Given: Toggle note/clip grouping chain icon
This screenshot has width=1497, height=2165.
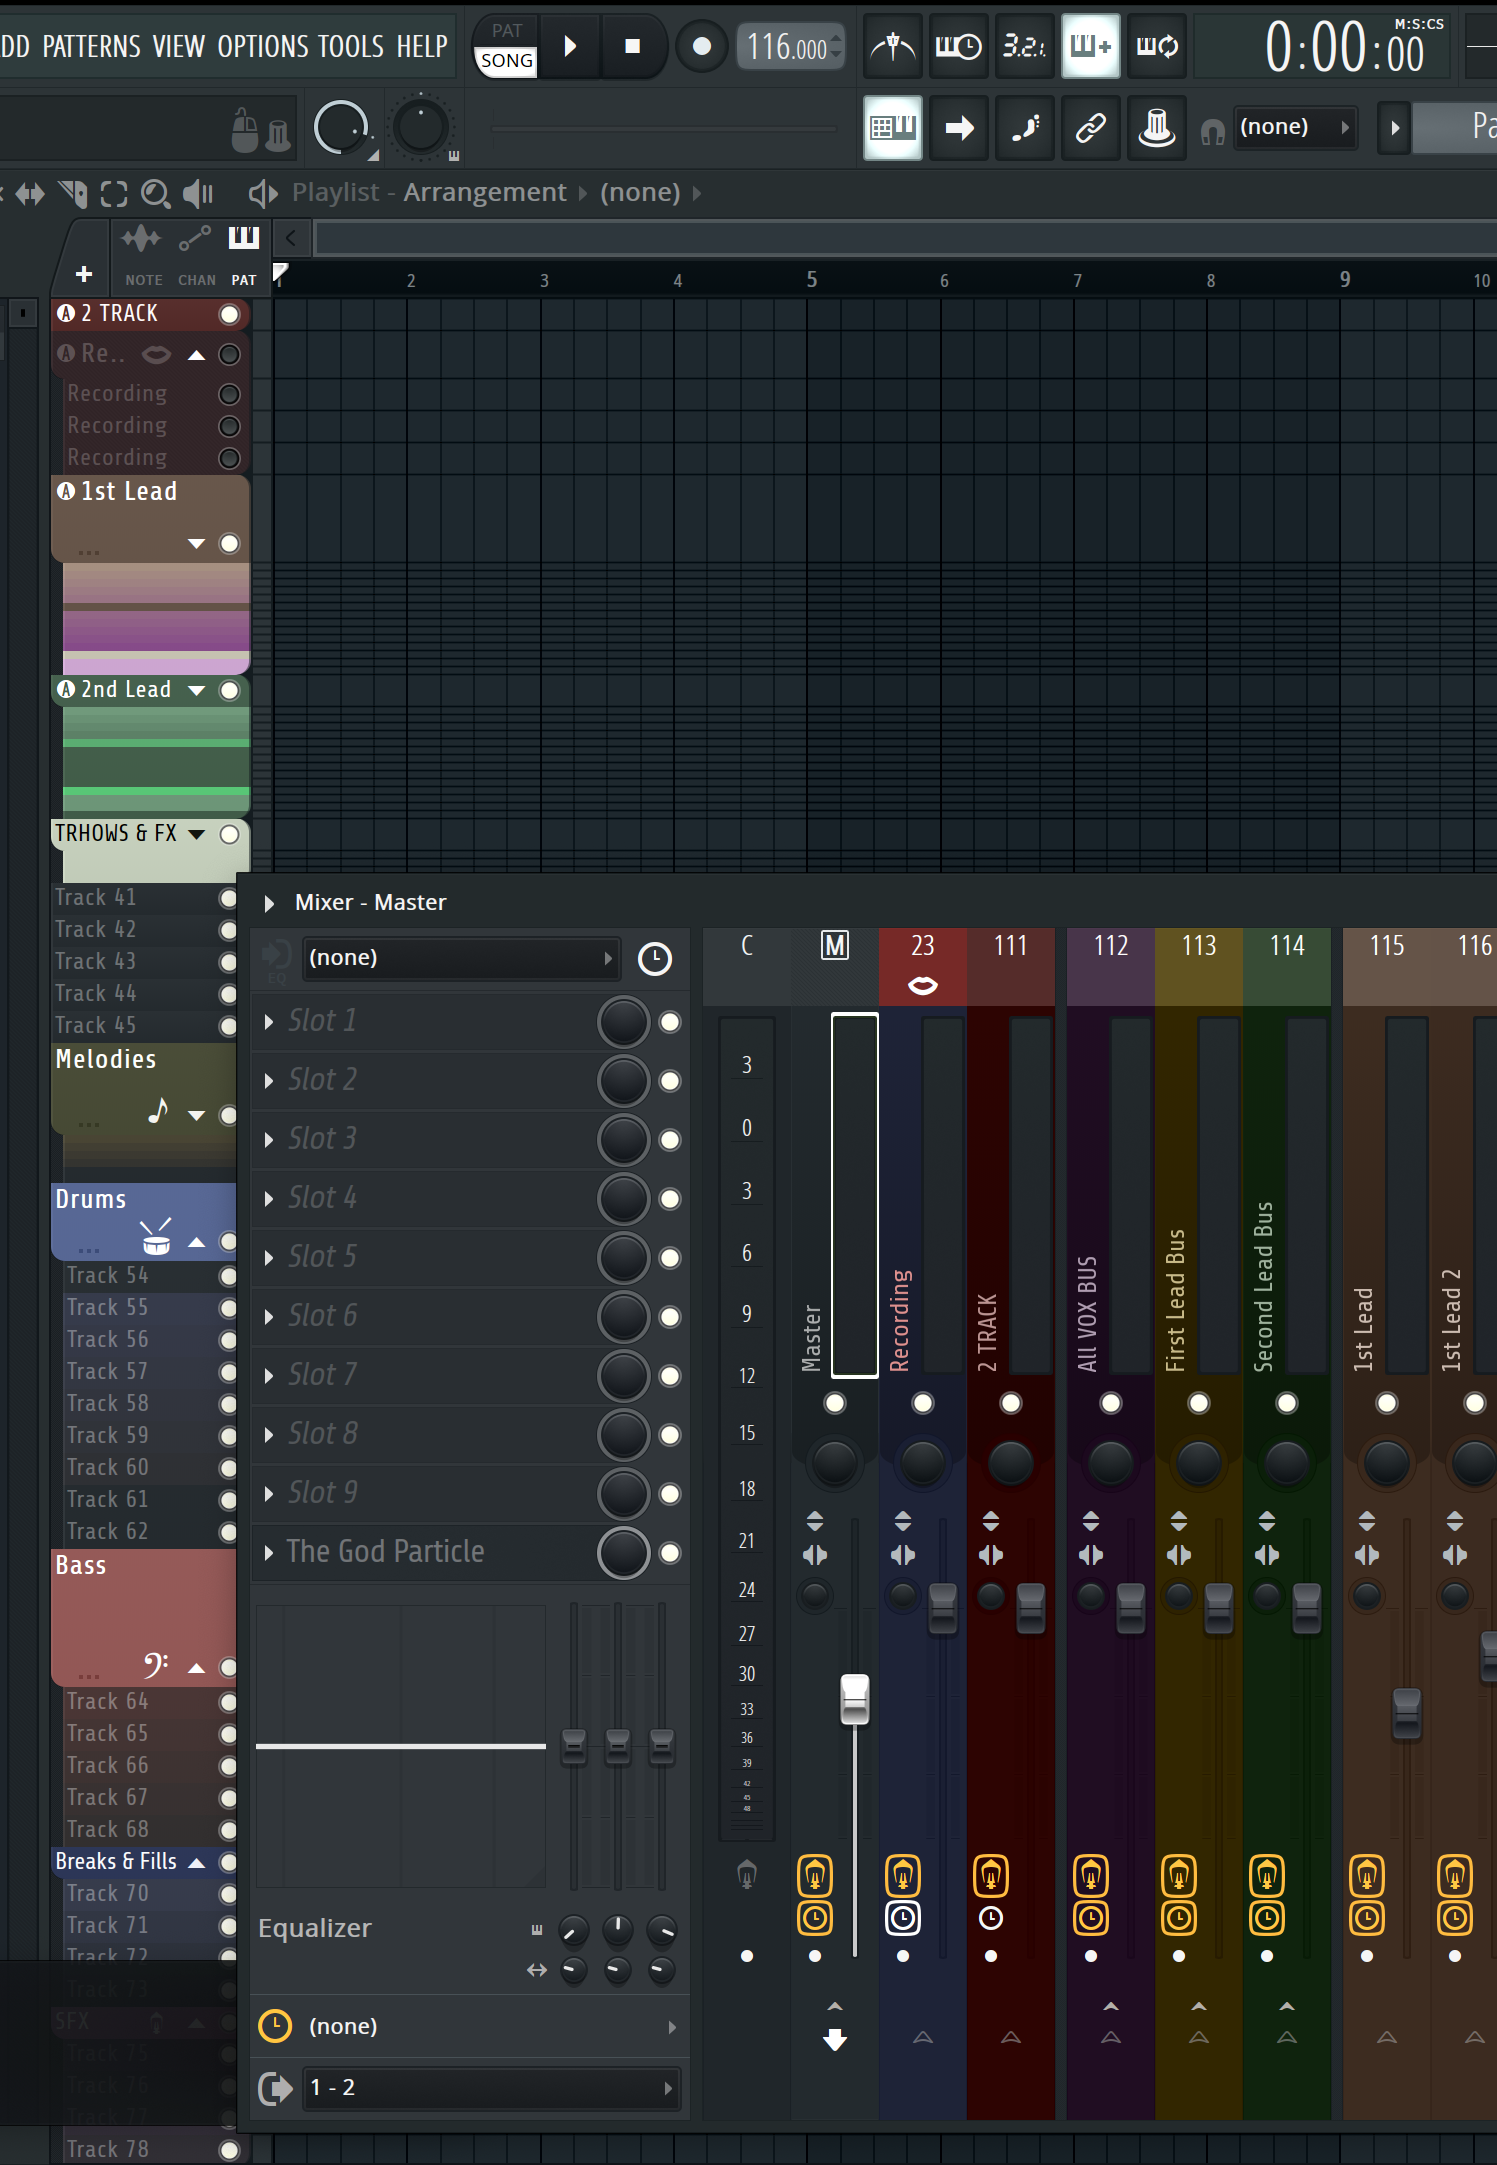Looking at the screenshot, I should [1090, 127].
